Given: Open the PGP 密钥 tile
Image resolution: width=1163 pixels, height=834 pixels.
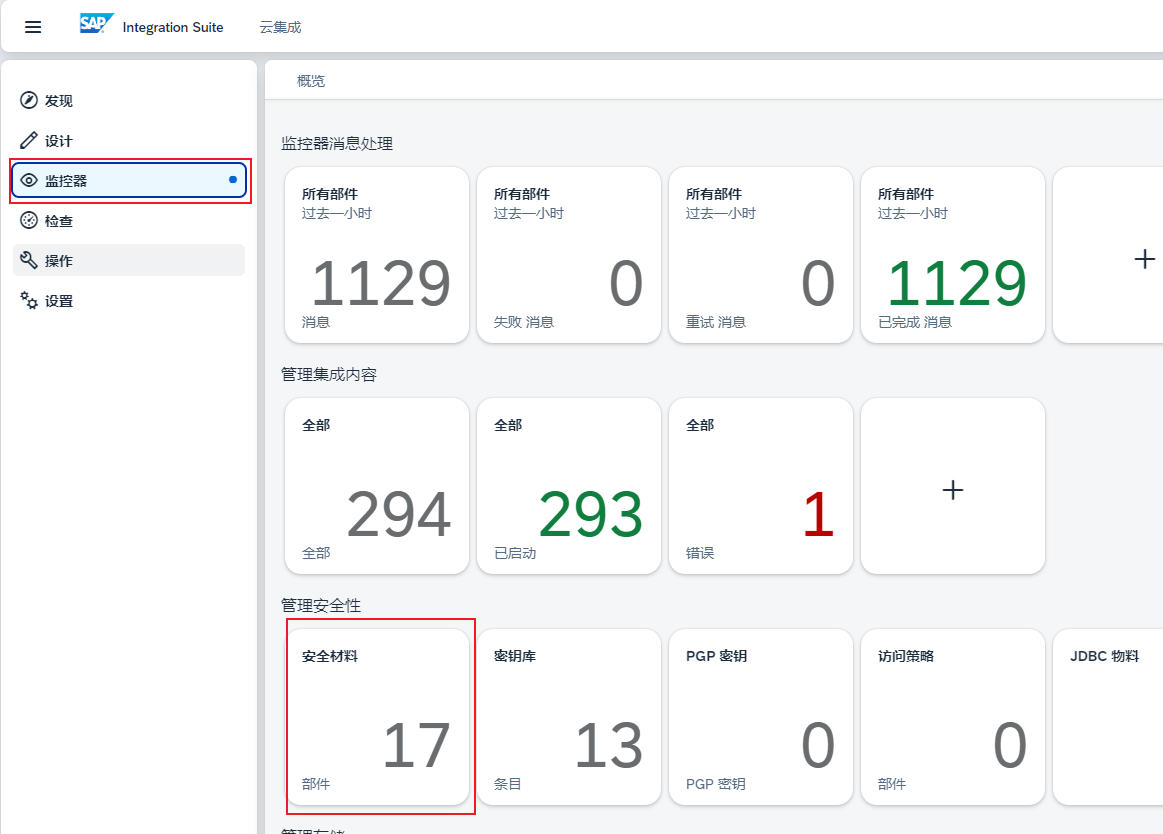Looking at the screenshot, I should point(760,716).
